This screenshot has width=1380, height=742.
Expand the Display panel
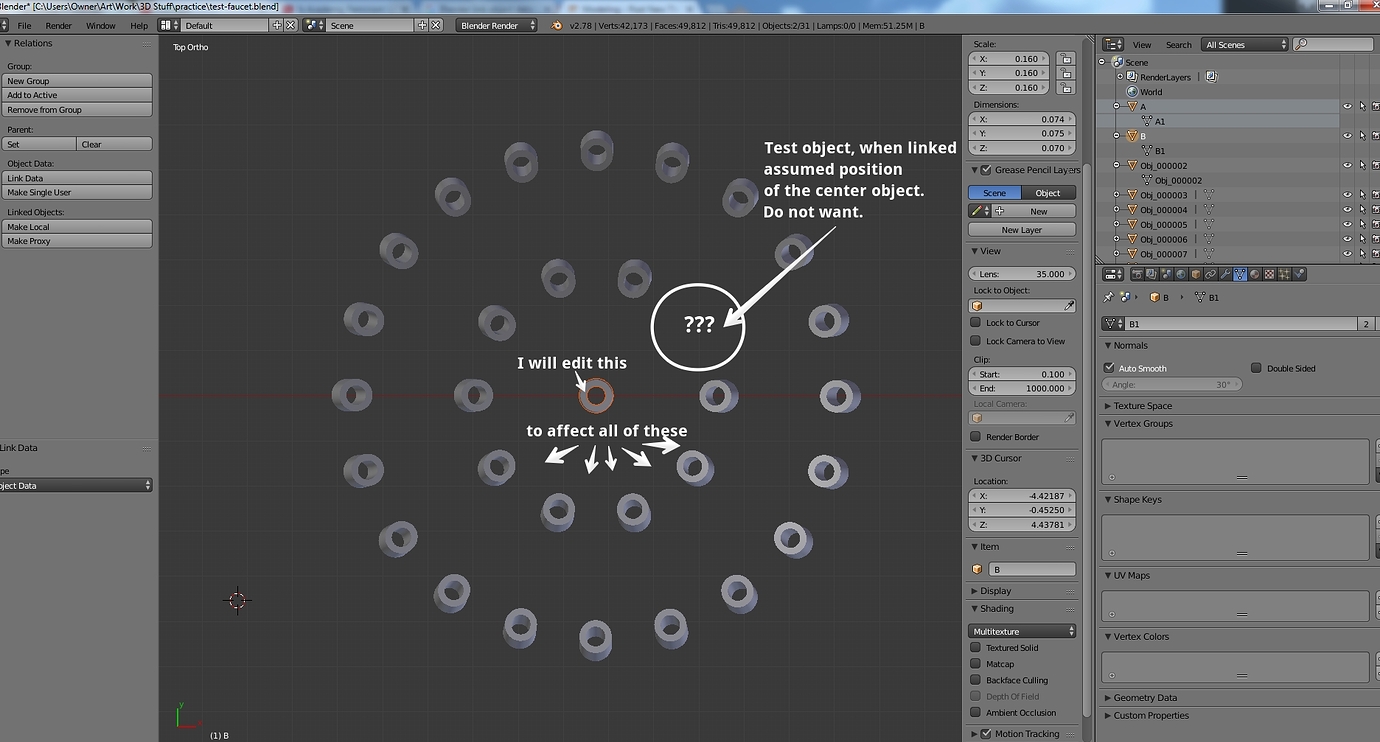[x=994, y=591]
